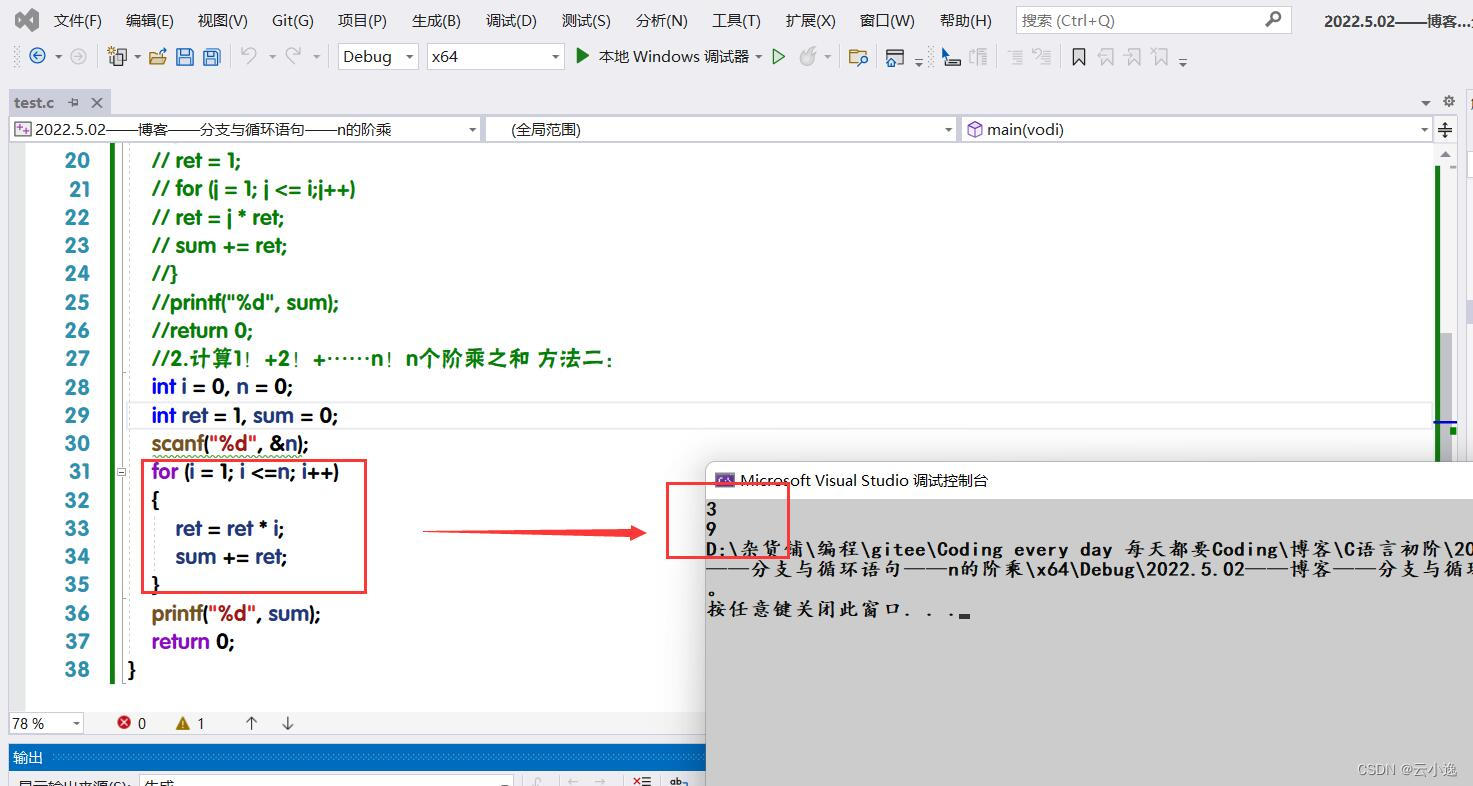Click the debug console window title
Viewport: 1473px width, 786px height.
(x=863, y=480)
